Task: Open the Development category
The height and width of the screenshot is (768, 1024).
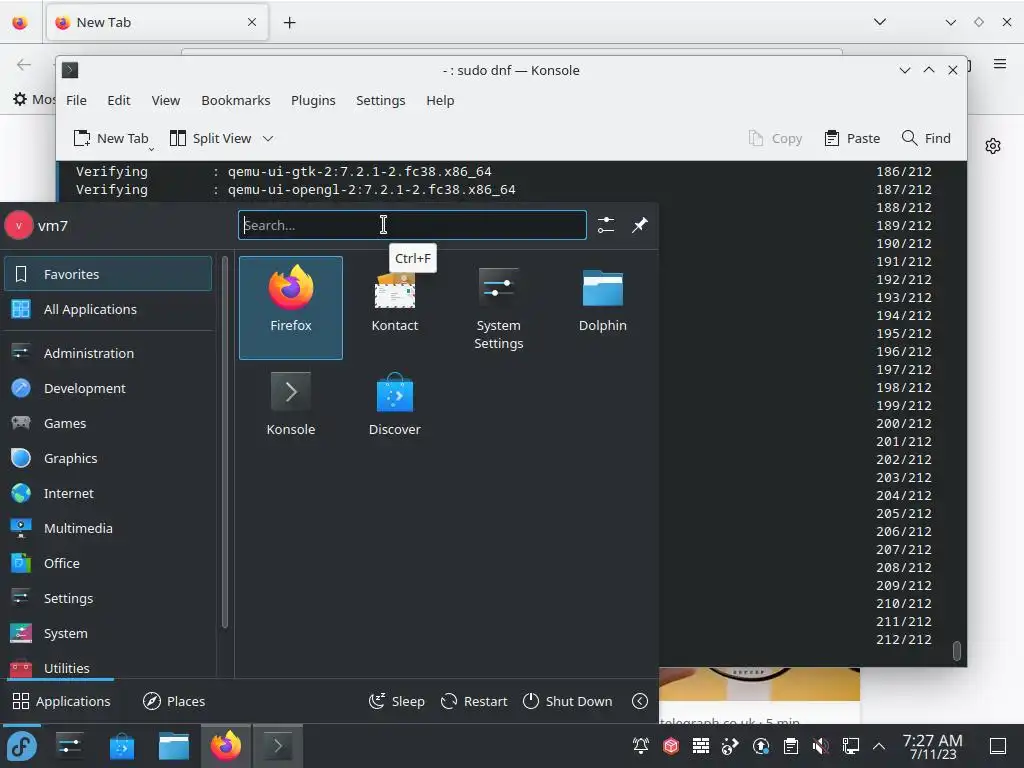Action: click(108, 389)
